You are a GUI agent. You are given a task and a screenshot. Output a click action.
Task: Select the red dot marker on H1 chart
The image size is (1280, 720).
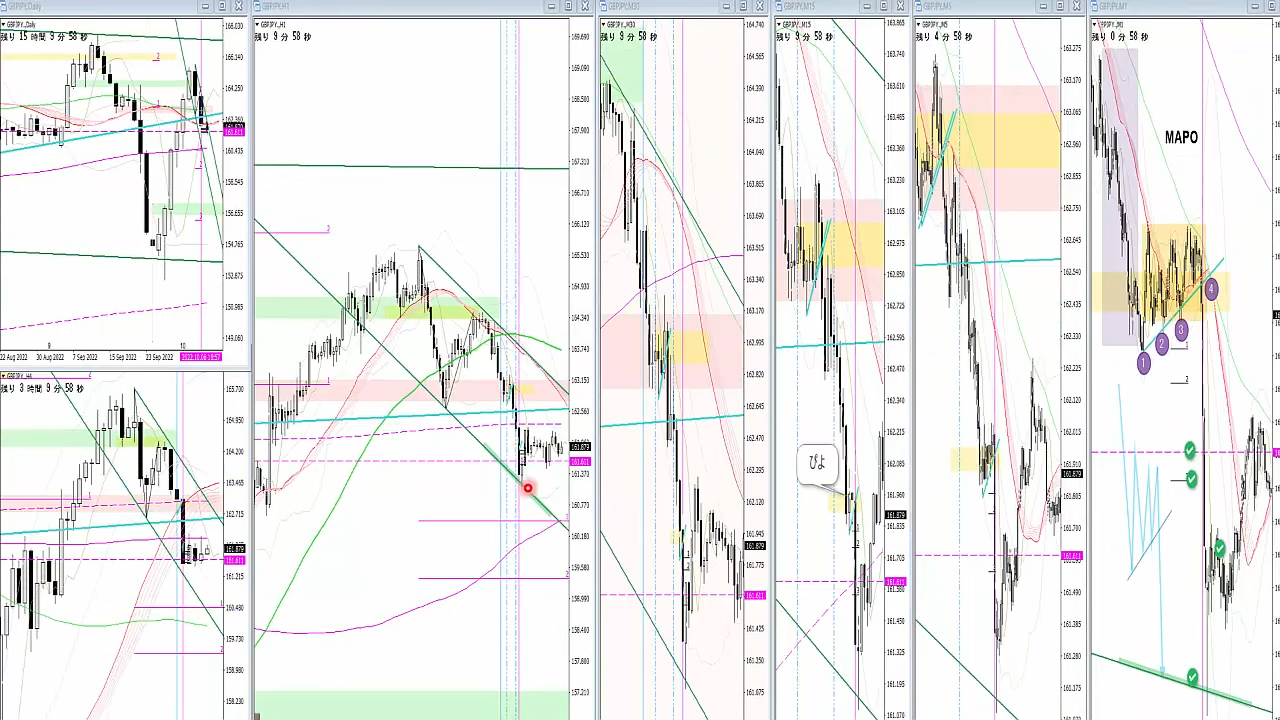point(528,488)
